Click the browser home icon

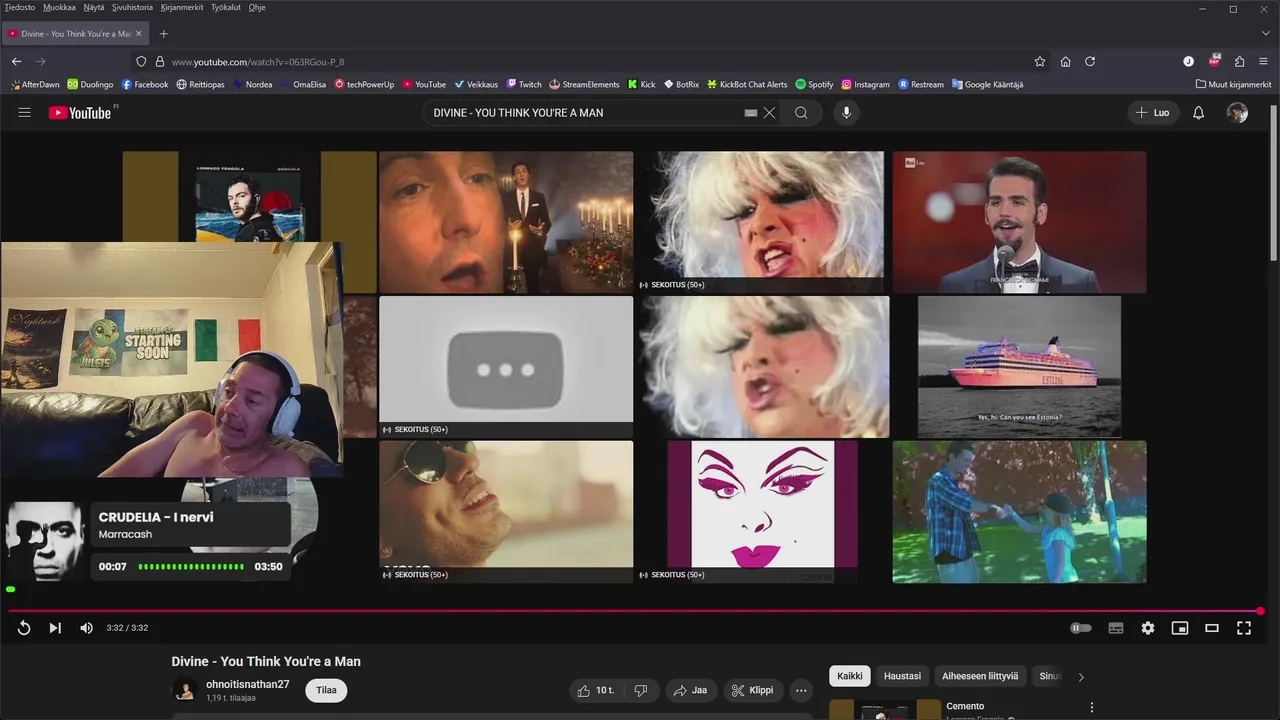coord(1065,61)
